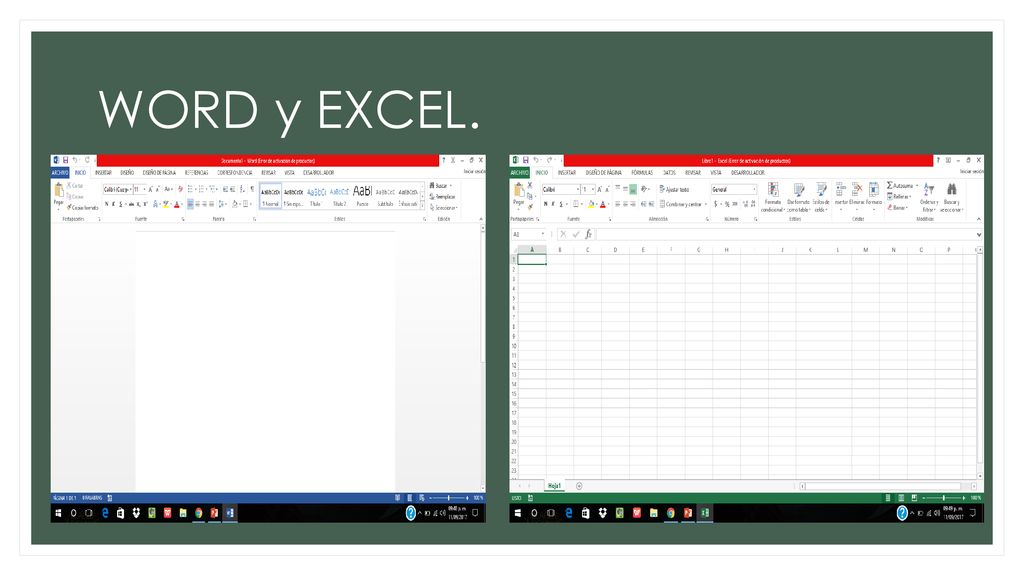Open the CORRESPONDENCIA tab in Word
1024x576 pixels.
235,173
